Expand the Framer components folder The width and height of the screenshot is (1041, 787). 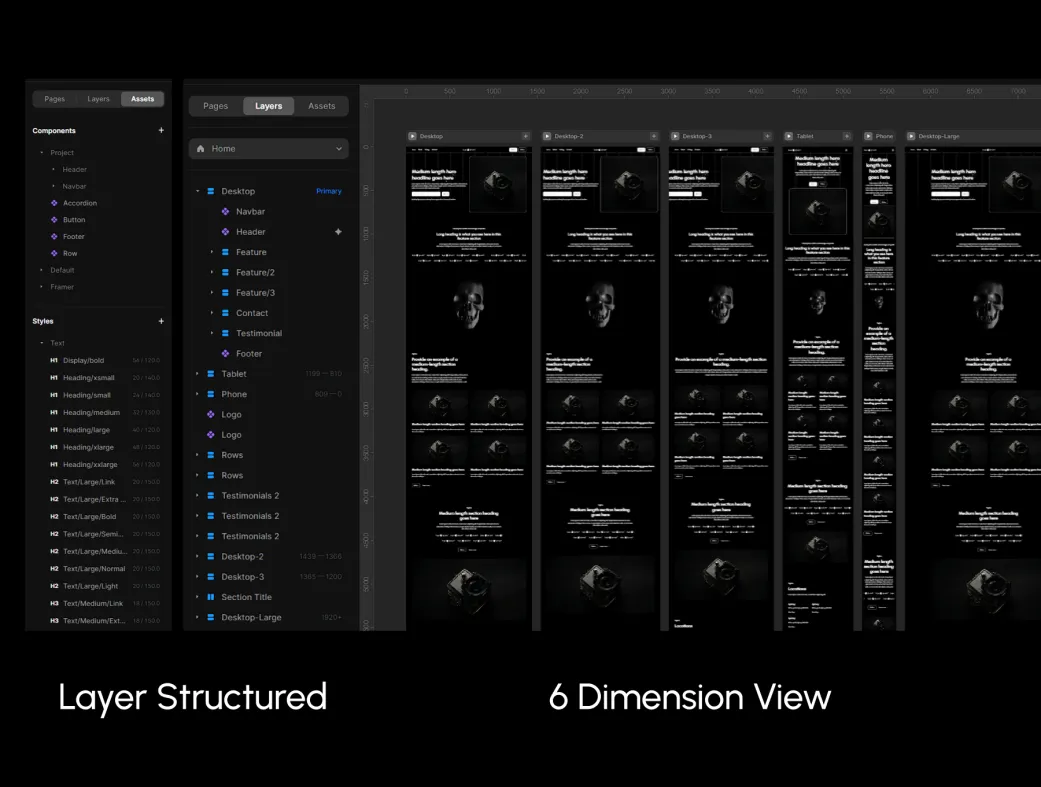[41, 287]
